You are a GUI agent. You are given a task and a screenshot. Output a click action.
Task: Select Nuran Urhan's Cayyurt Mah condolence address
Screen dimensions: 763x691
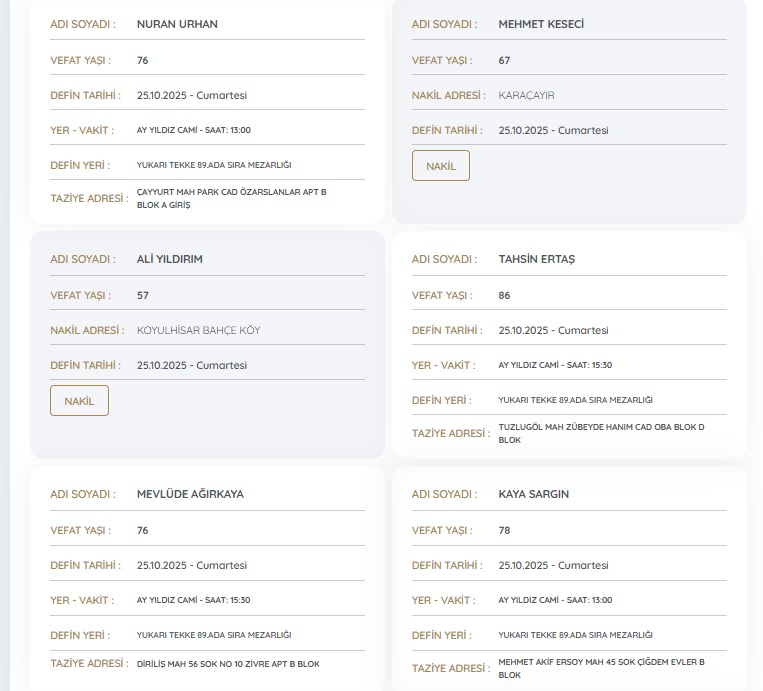pyautogui.click(x=231, y=197)
